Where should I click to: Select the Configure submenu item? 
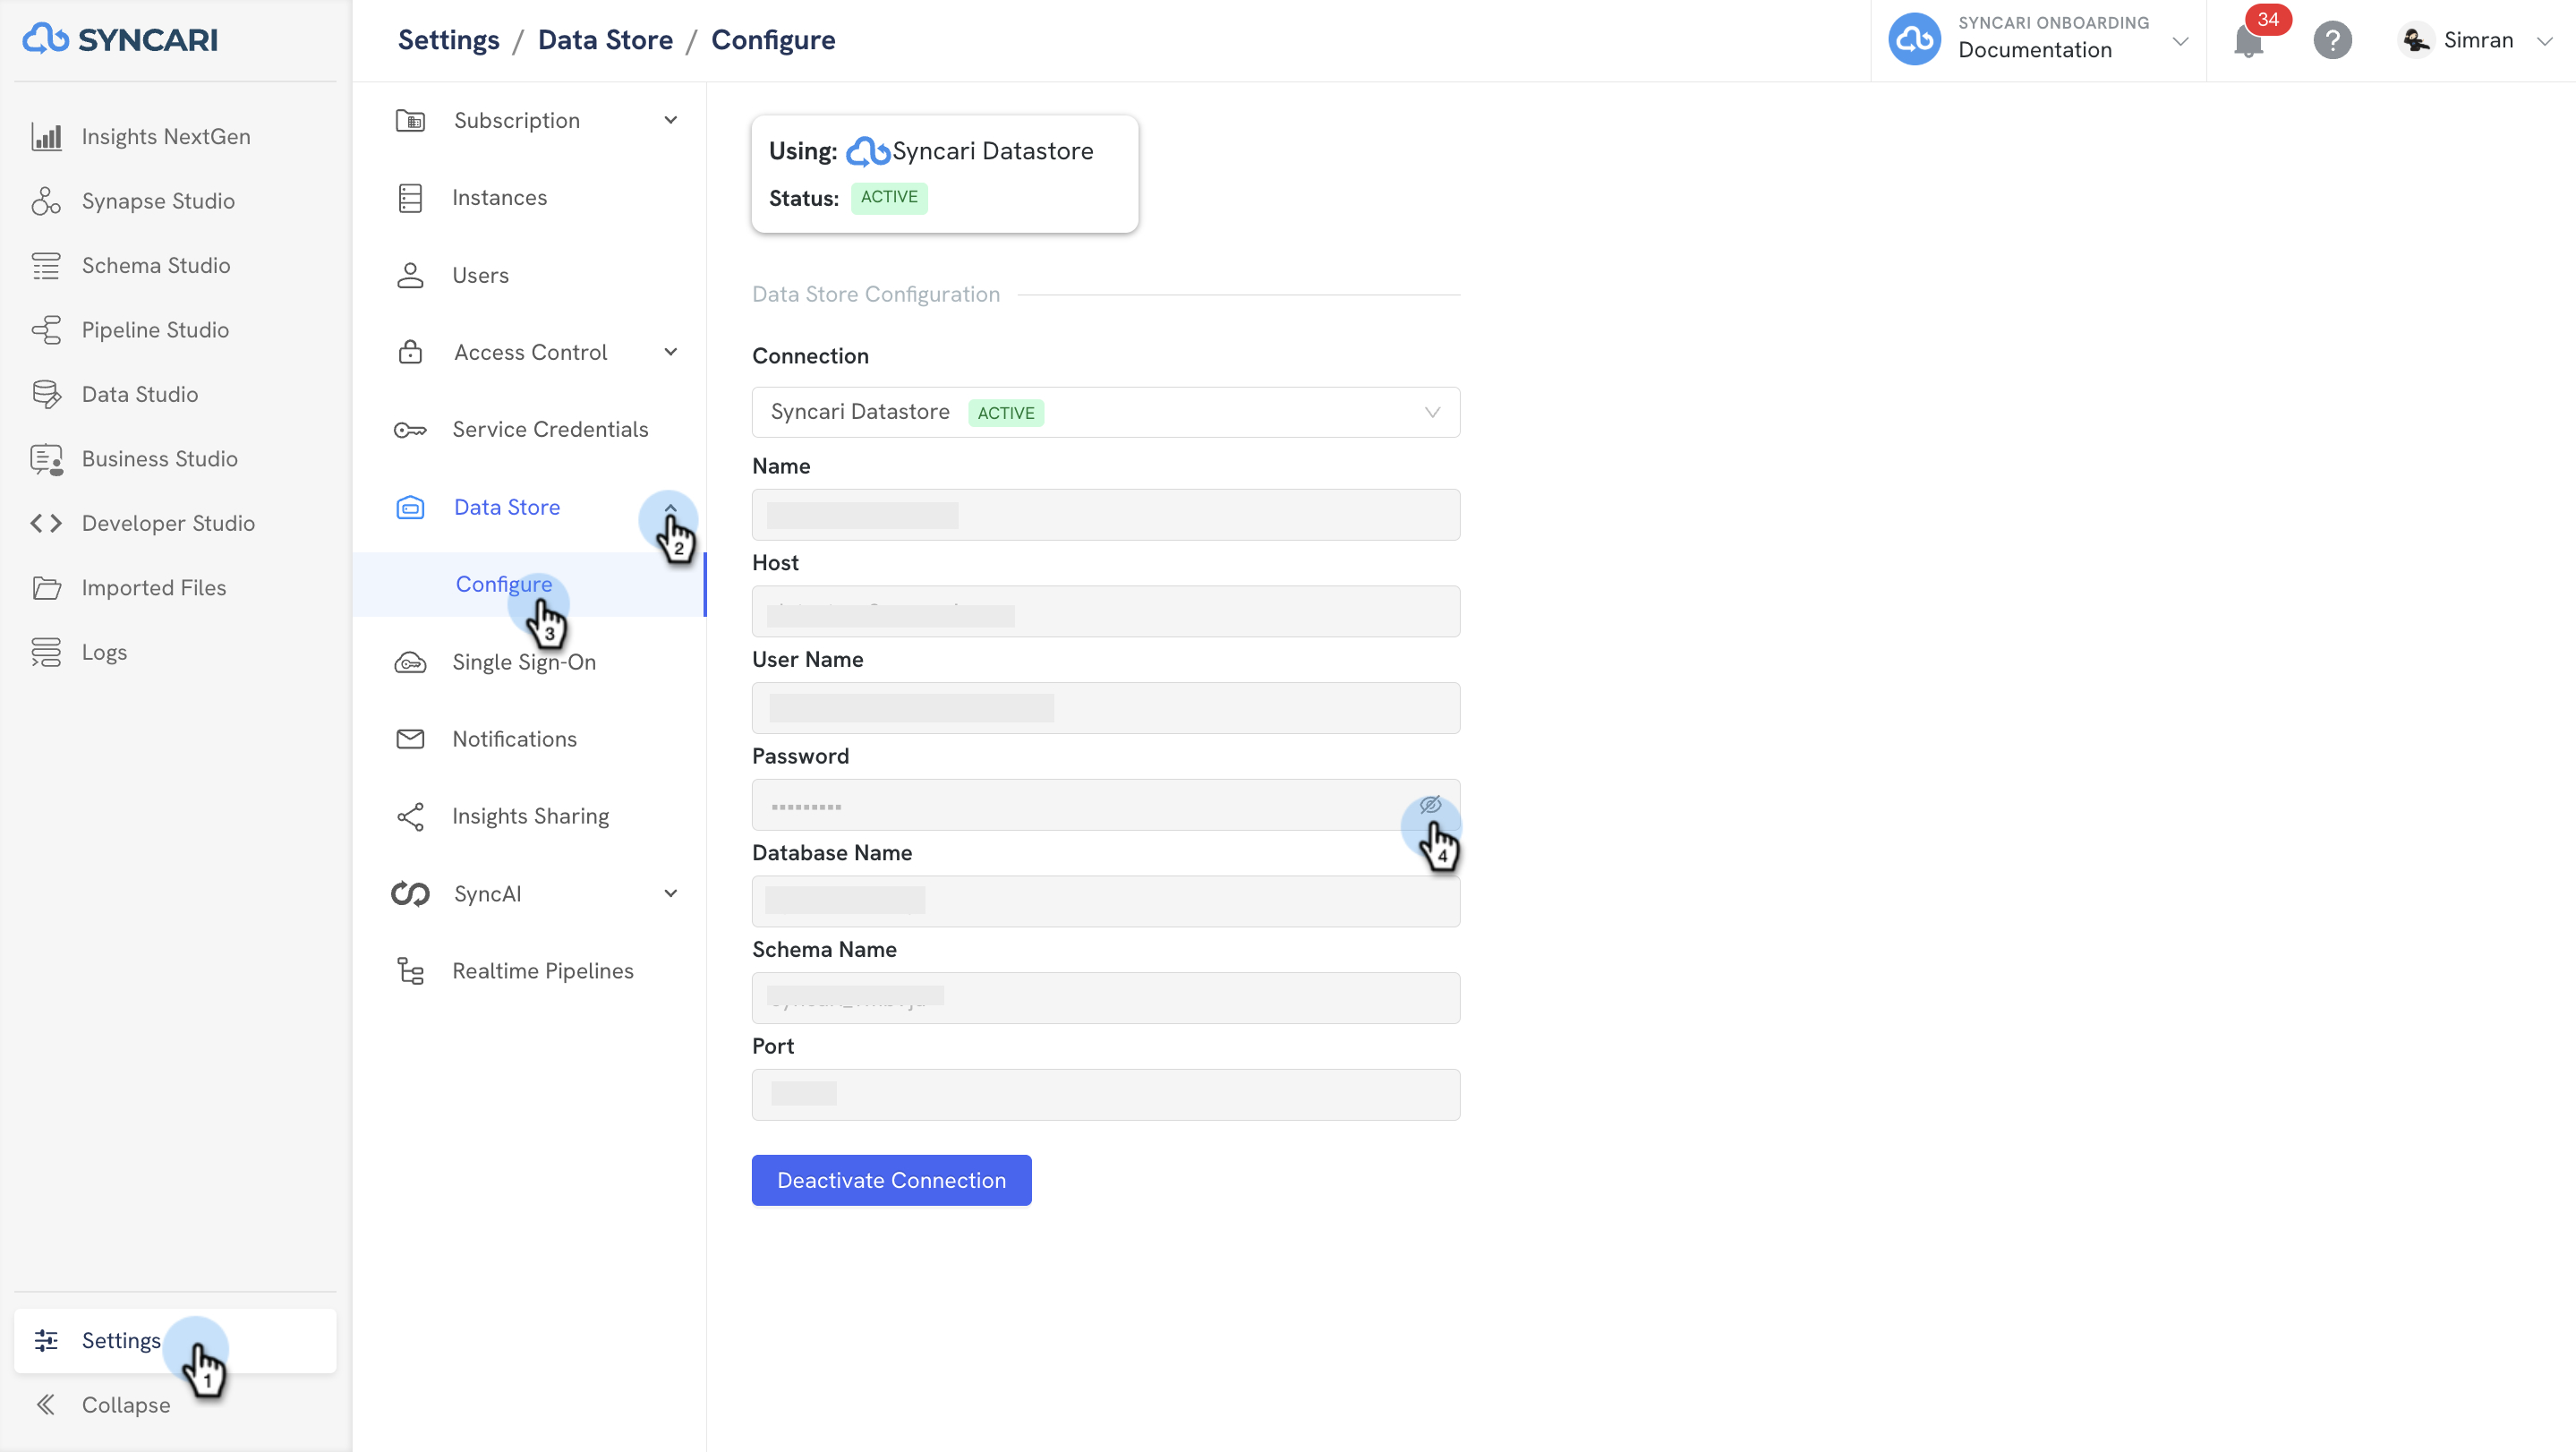pos(529,584)
